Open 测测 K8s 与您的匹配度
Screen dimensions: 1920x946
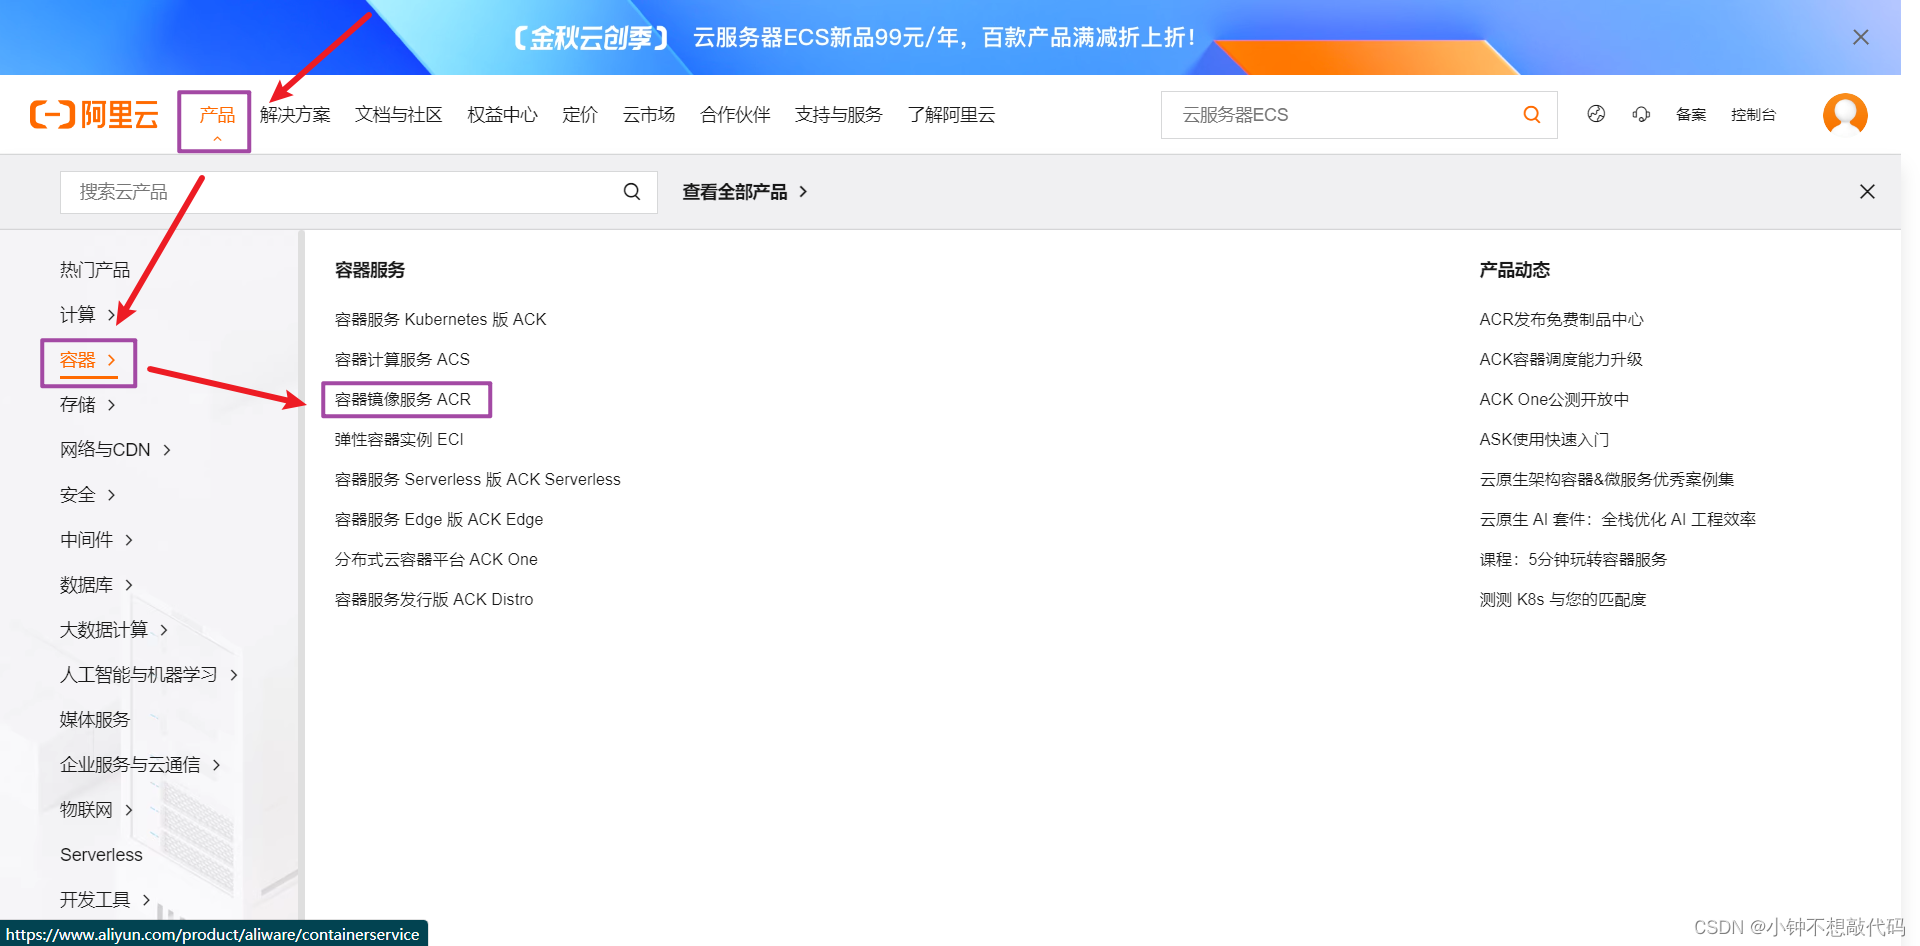pyautogui.click(x=1563, y=600)
